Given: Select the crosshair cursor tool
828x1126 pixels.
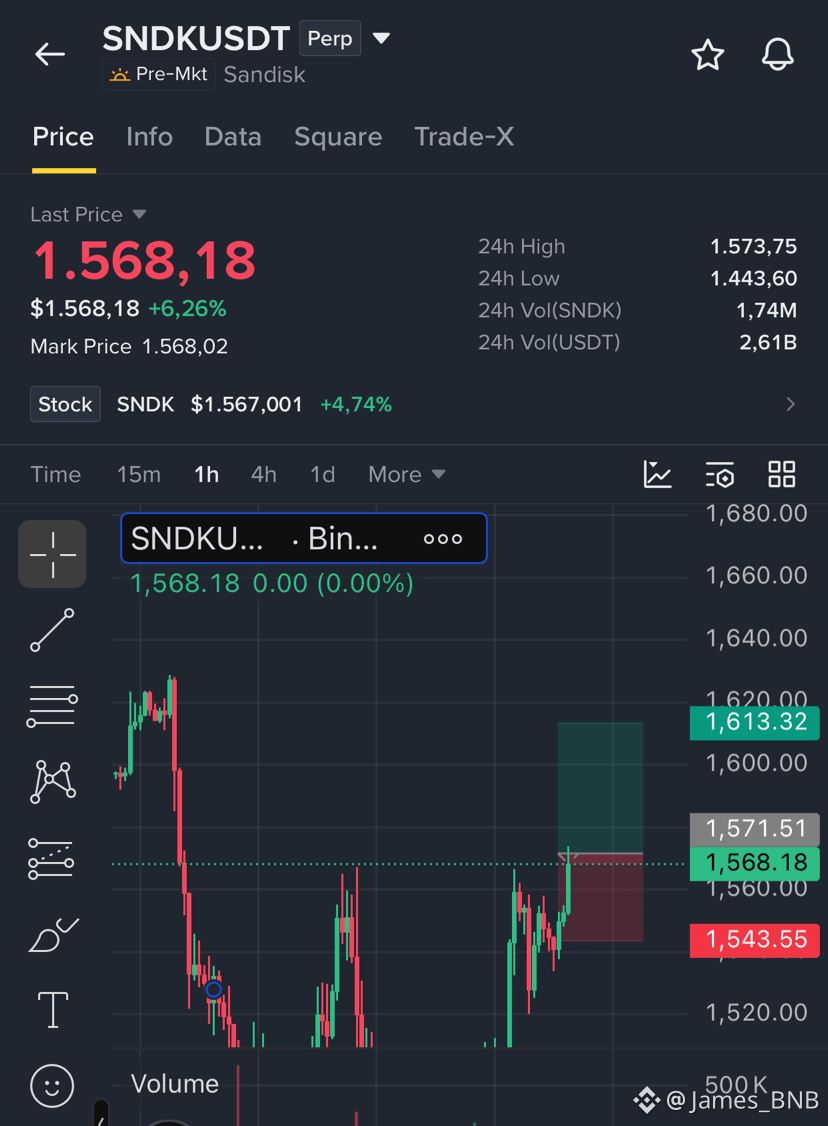Looking at the screenshot, I should pyautogui.click(x=52, y=554).
